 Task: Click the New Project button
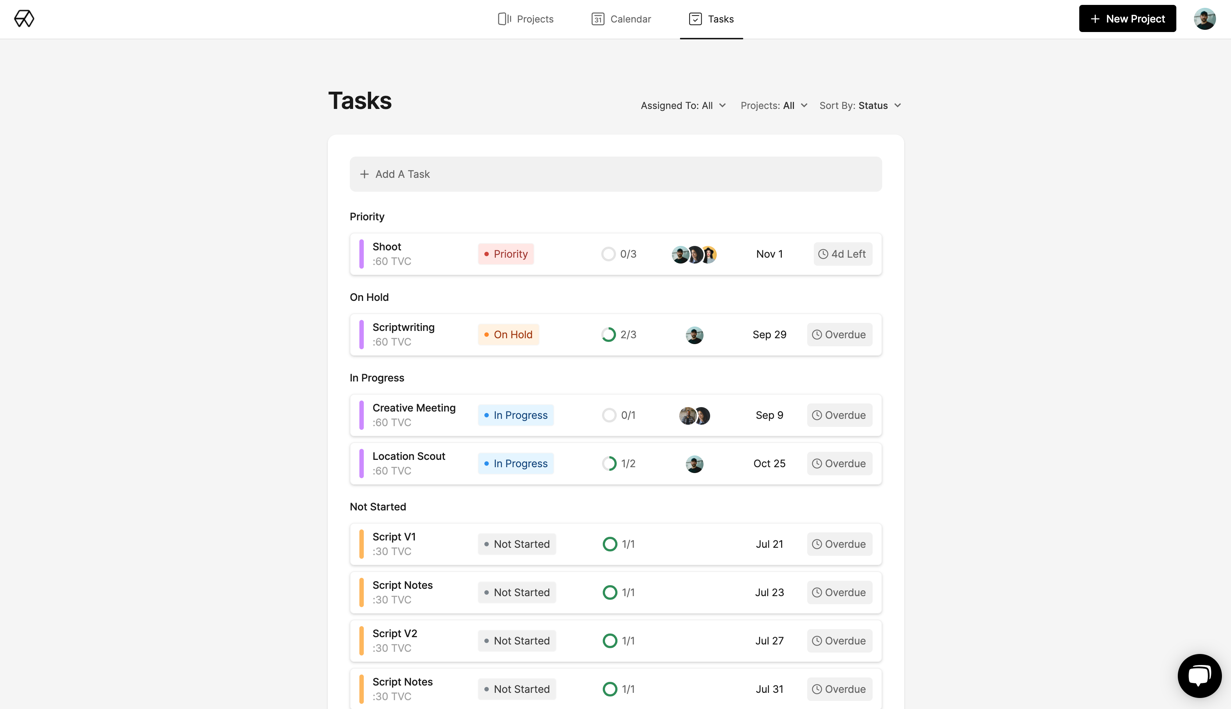(x=1127, y=19)
